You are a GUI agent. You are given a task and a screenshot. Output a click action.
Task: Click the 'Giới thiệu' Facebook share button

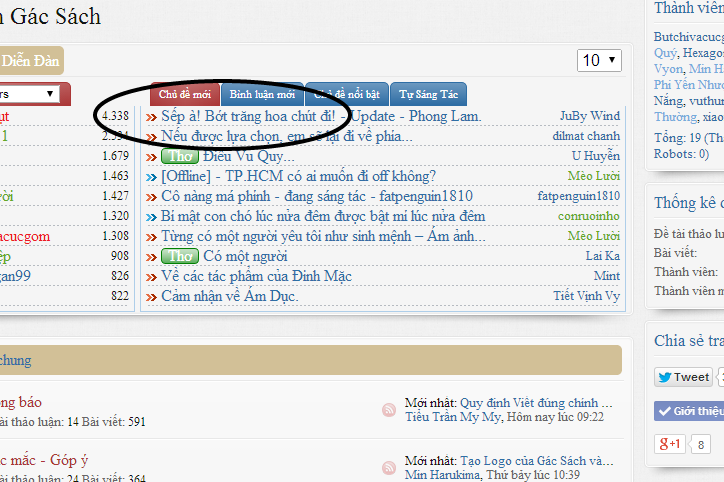click(689, 411)
